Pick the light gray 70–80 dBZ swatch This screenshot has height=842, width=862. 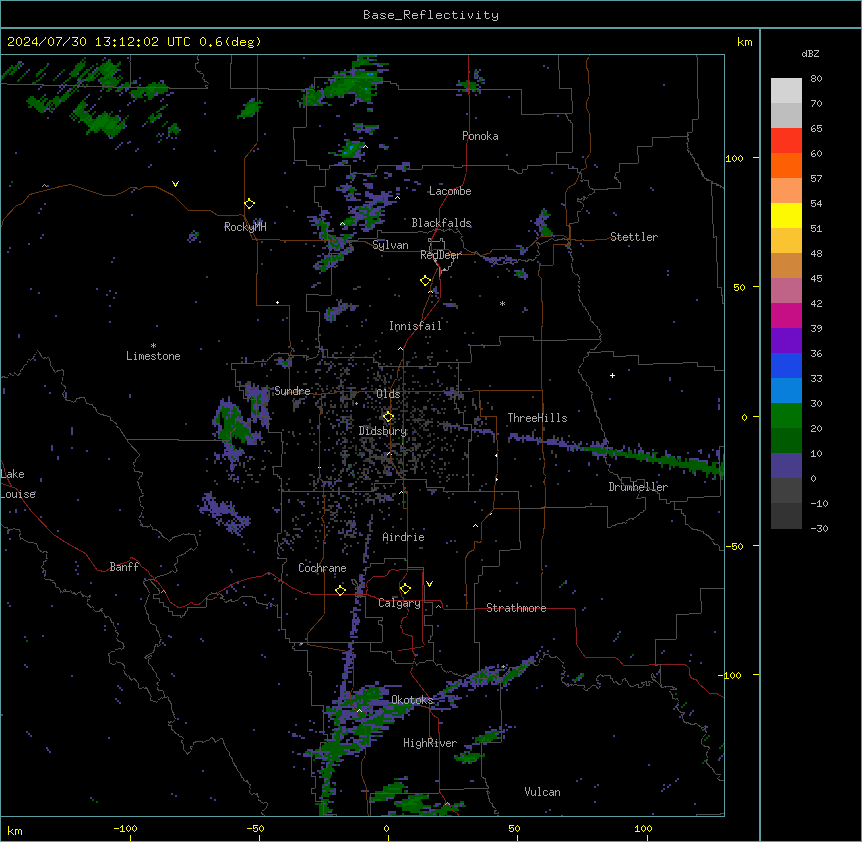pyautogui.click(x=786, y=91)
